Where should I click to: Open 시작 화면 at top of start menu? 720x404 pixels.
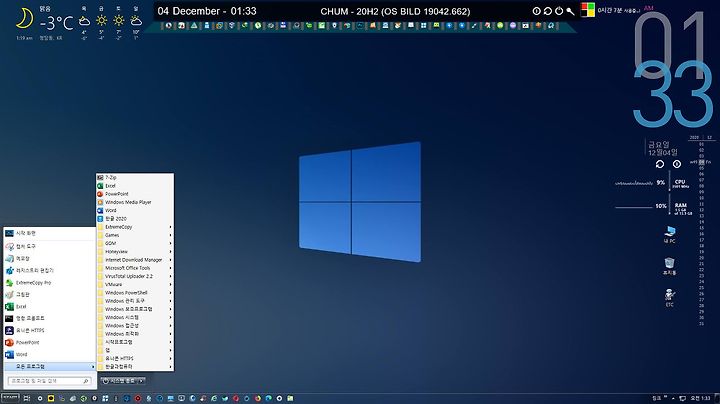50,233
